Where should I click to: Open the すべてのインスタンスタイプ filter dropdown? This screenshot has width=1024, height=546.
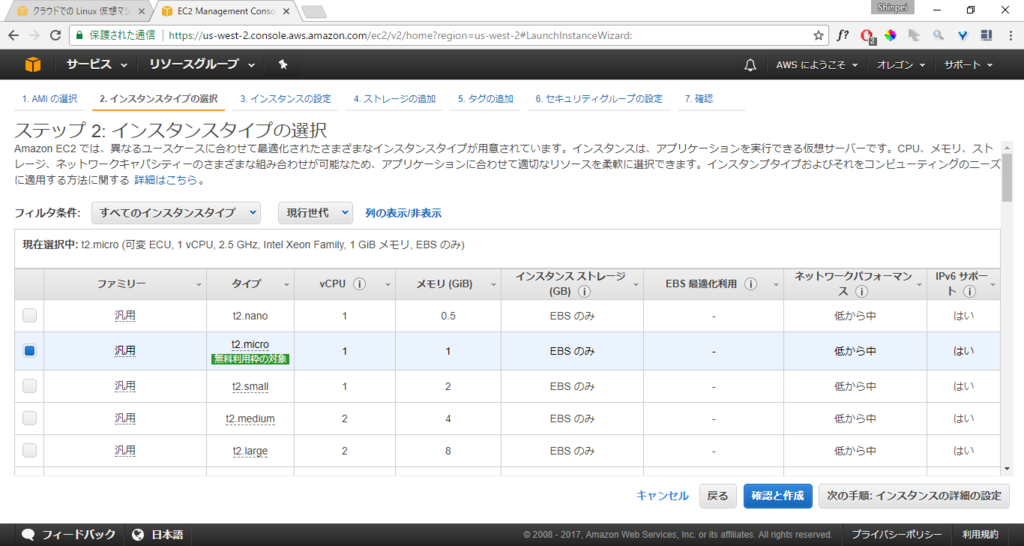(176, 213)
